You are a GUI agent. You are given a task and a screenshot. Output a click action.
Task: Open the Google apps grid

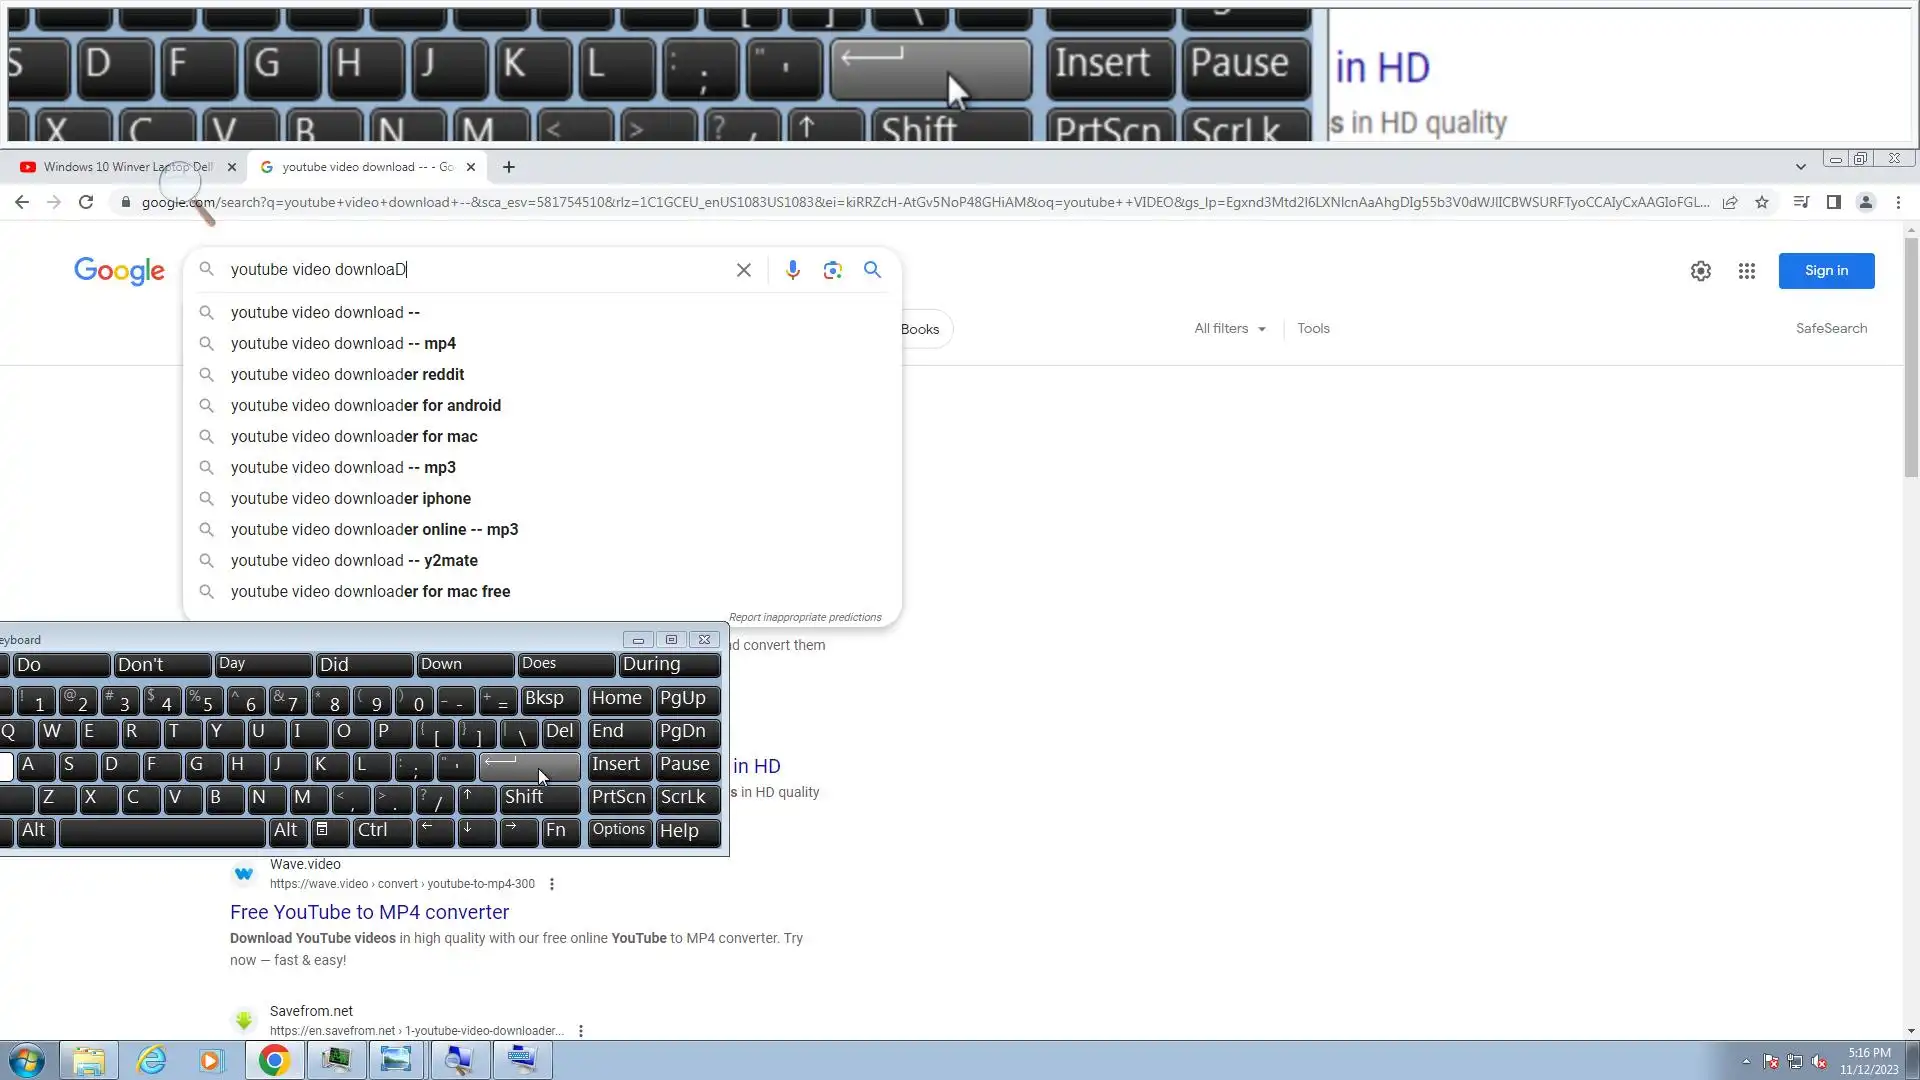pyautogui.click(x=1746, y=271)
